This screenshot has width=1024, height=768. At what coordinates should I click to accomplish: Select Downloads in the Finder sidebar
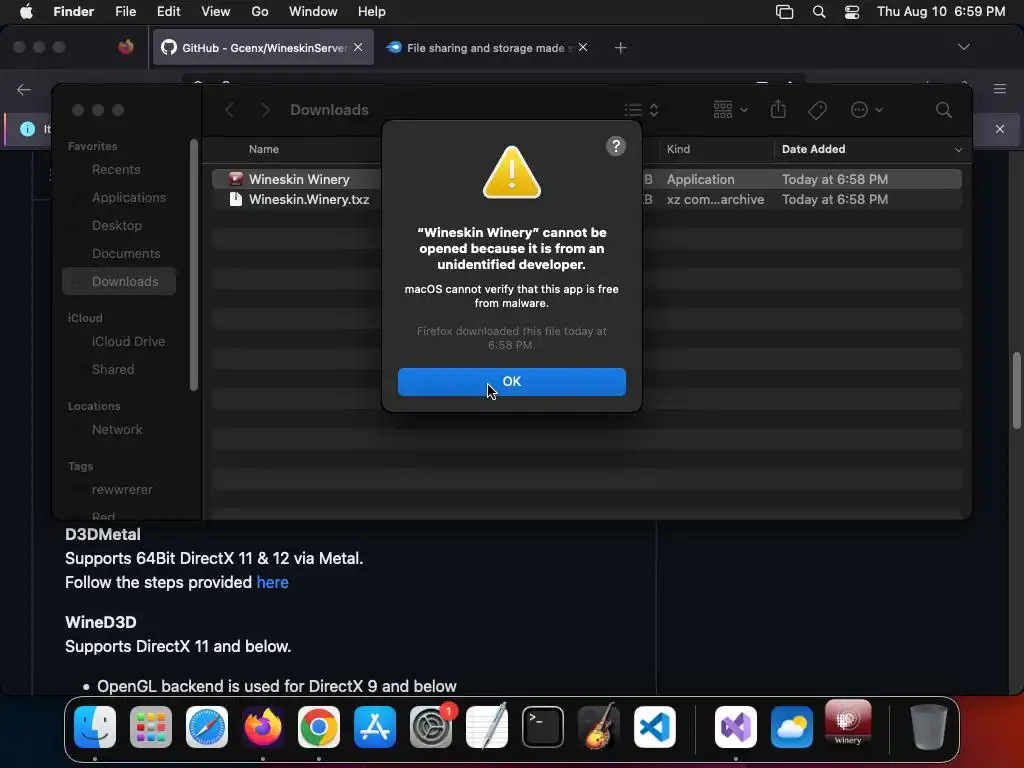pos(119,281)
